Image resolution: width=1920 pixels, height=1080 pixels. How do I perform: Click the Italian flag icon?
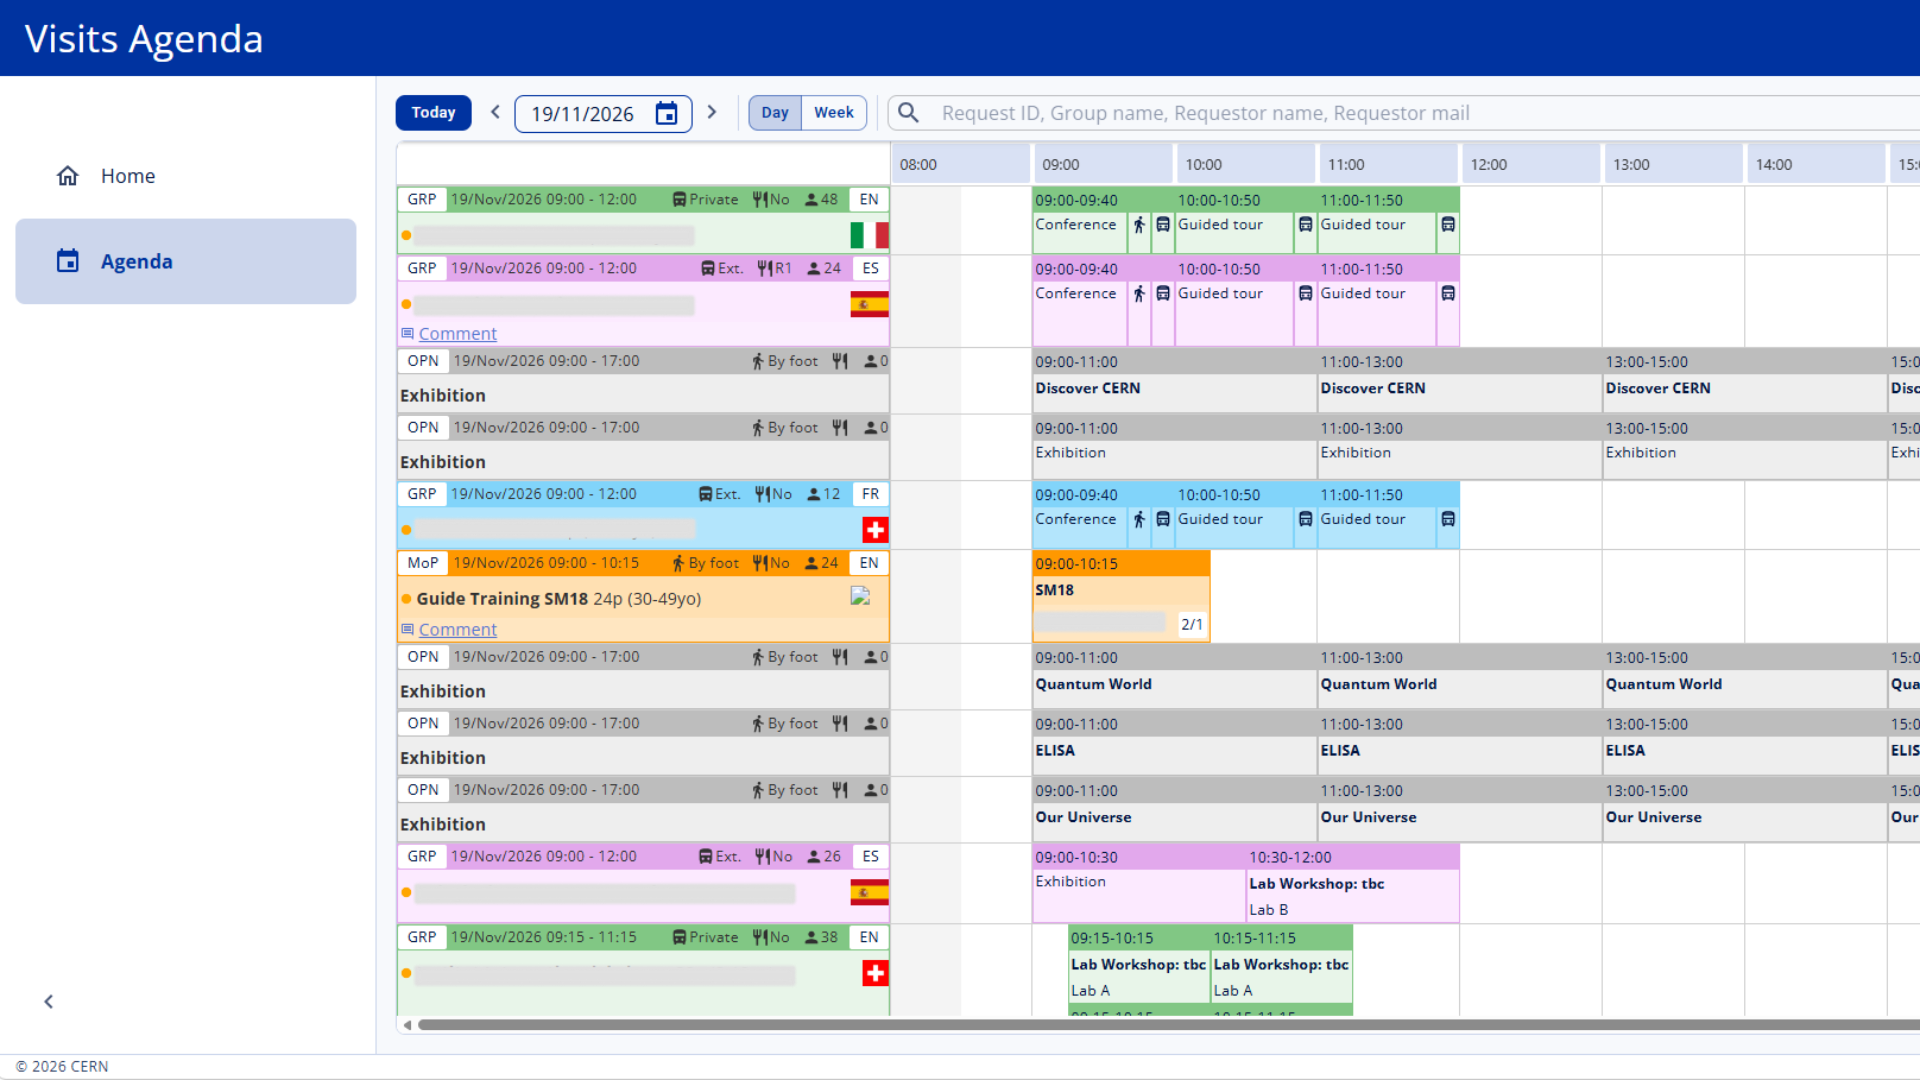click(x=869, y=235)
